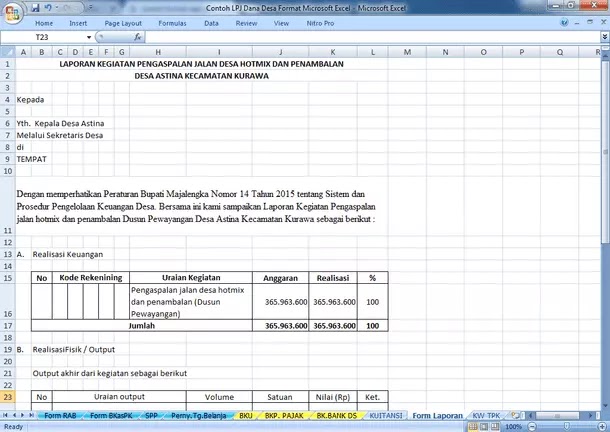Image resolution: width=610 pixels, height=432 pixels.
Task: Open the Insert ribbon tab
Action: click(78, 23)
